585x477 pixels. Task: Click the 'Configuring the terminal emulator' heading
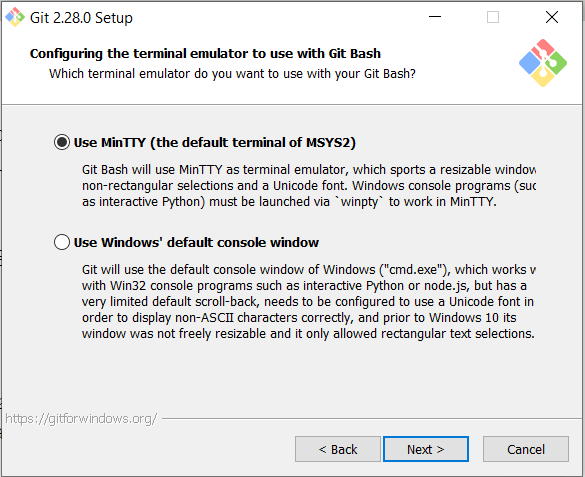pyautogui.click(x=205, y=53)
